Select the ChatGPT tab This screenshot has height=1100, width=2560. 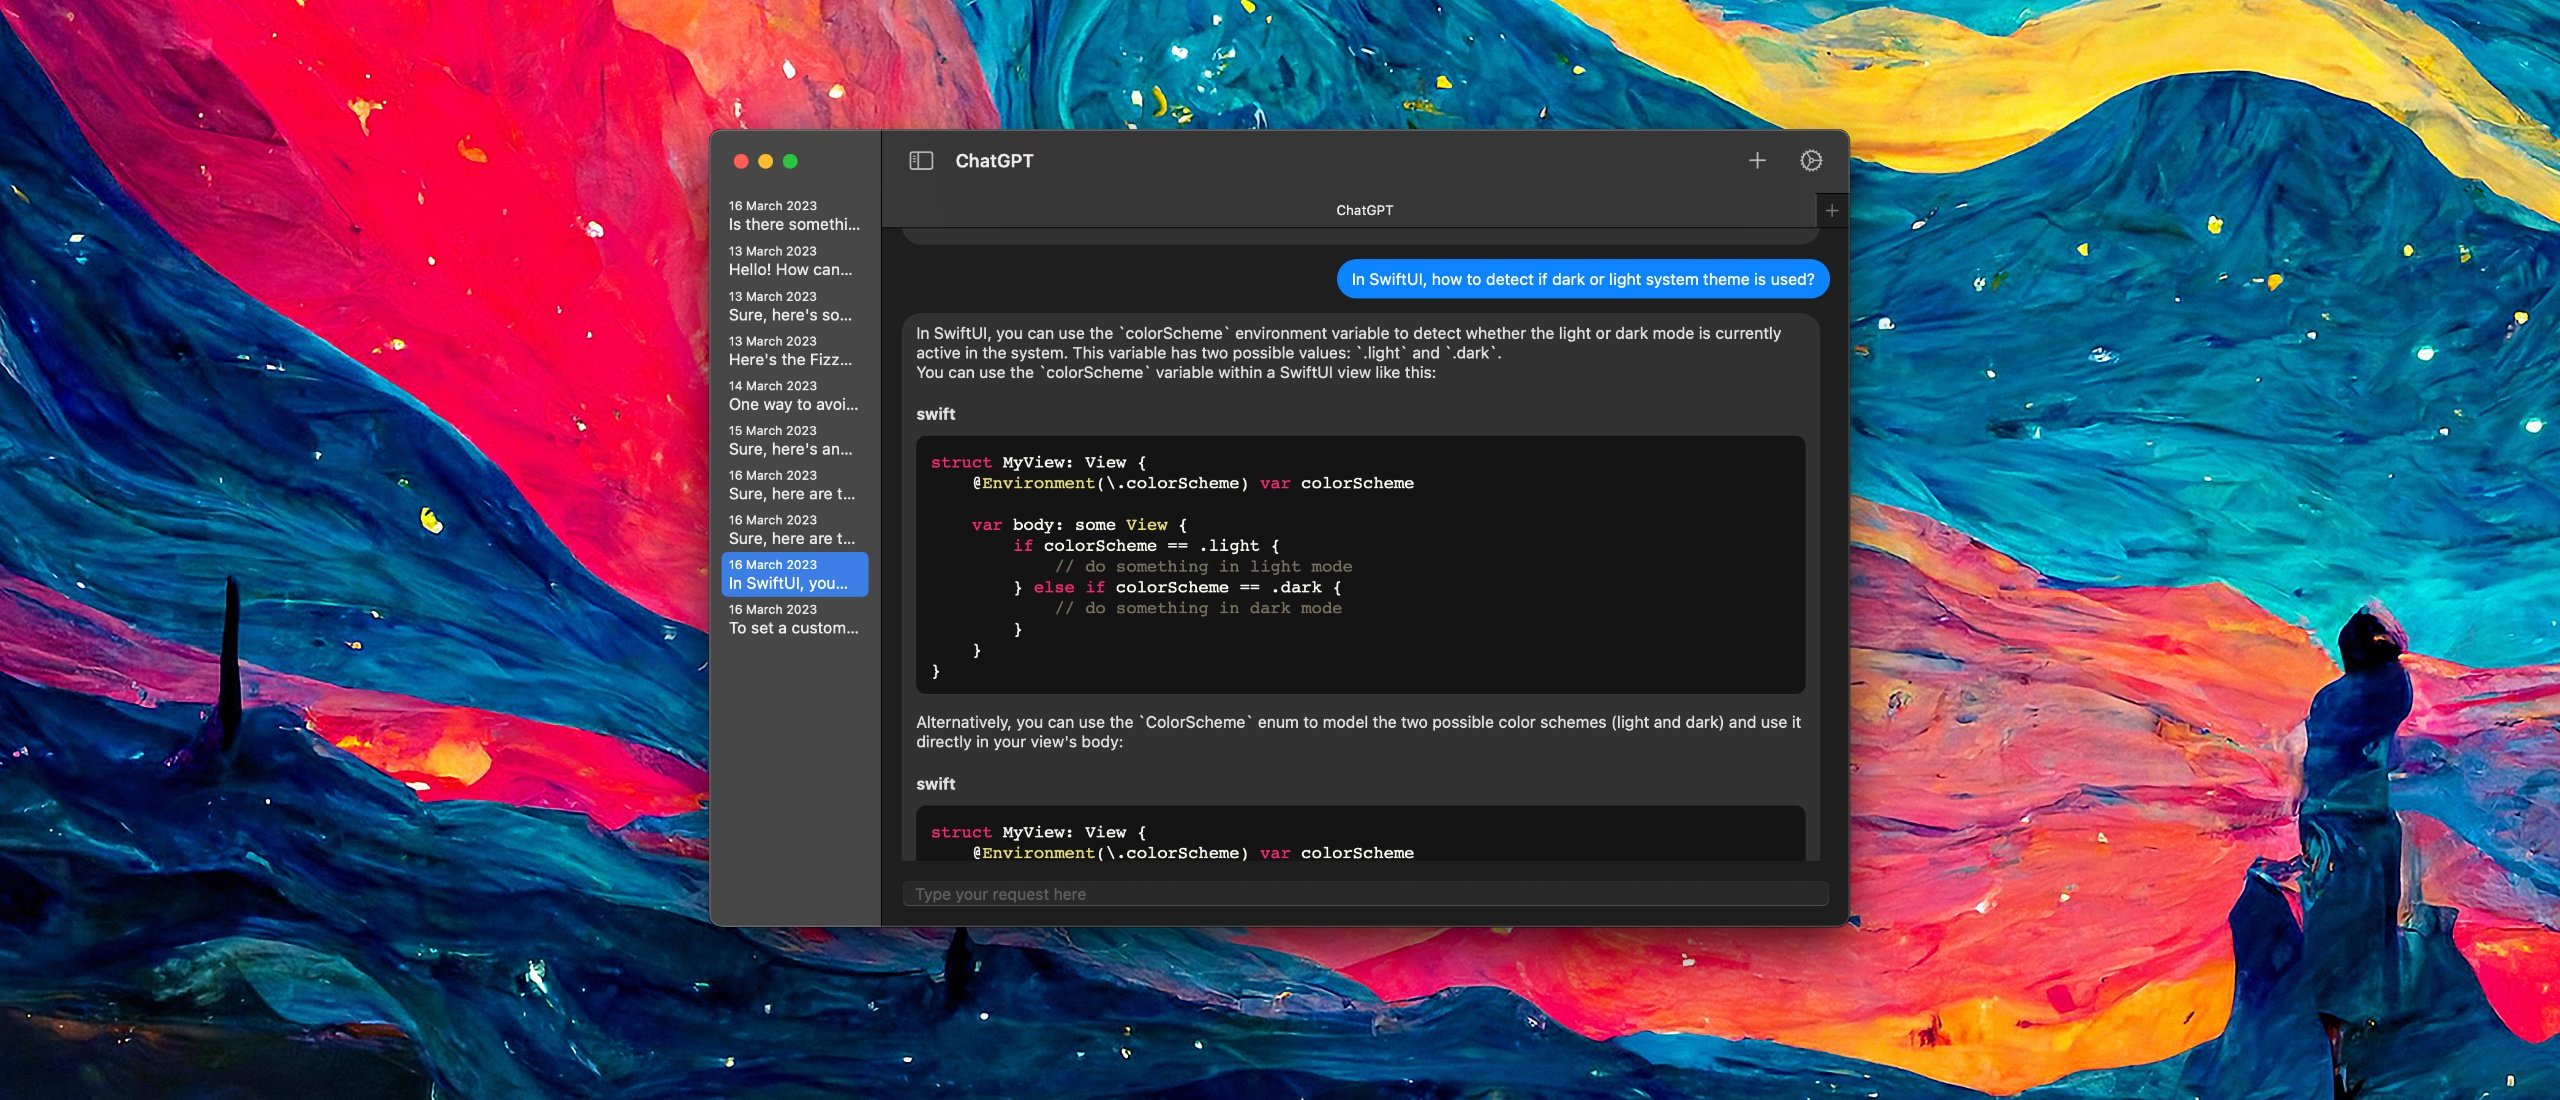click(x=1364, y=211)
